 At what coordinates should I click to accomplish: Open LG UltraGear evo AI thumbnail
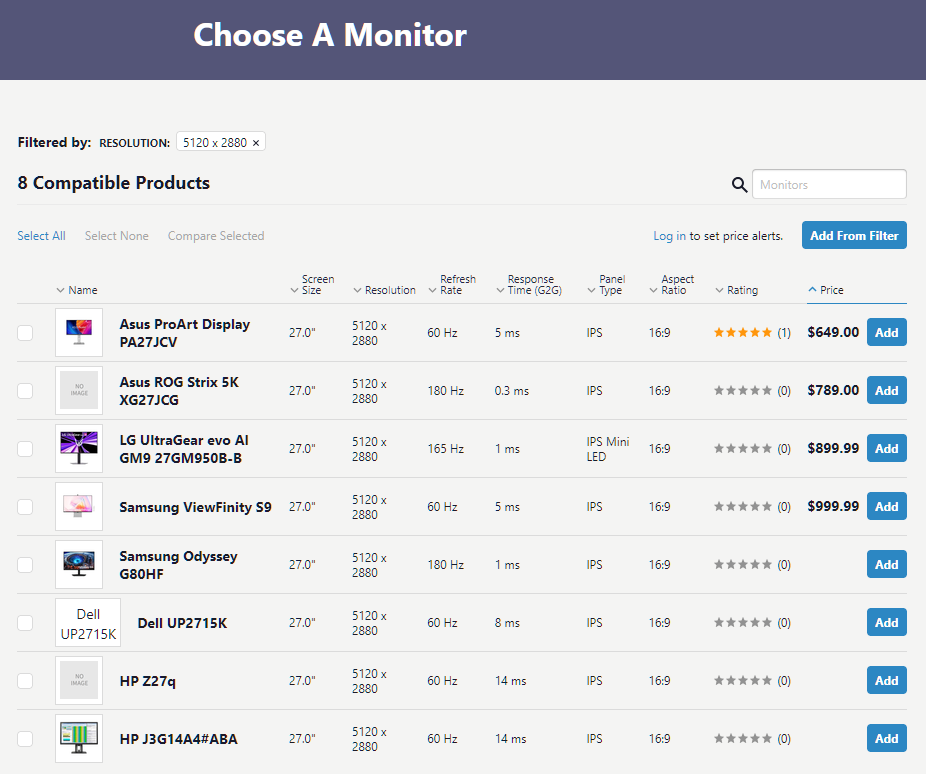pyautogui.click(x=79, y=448)
